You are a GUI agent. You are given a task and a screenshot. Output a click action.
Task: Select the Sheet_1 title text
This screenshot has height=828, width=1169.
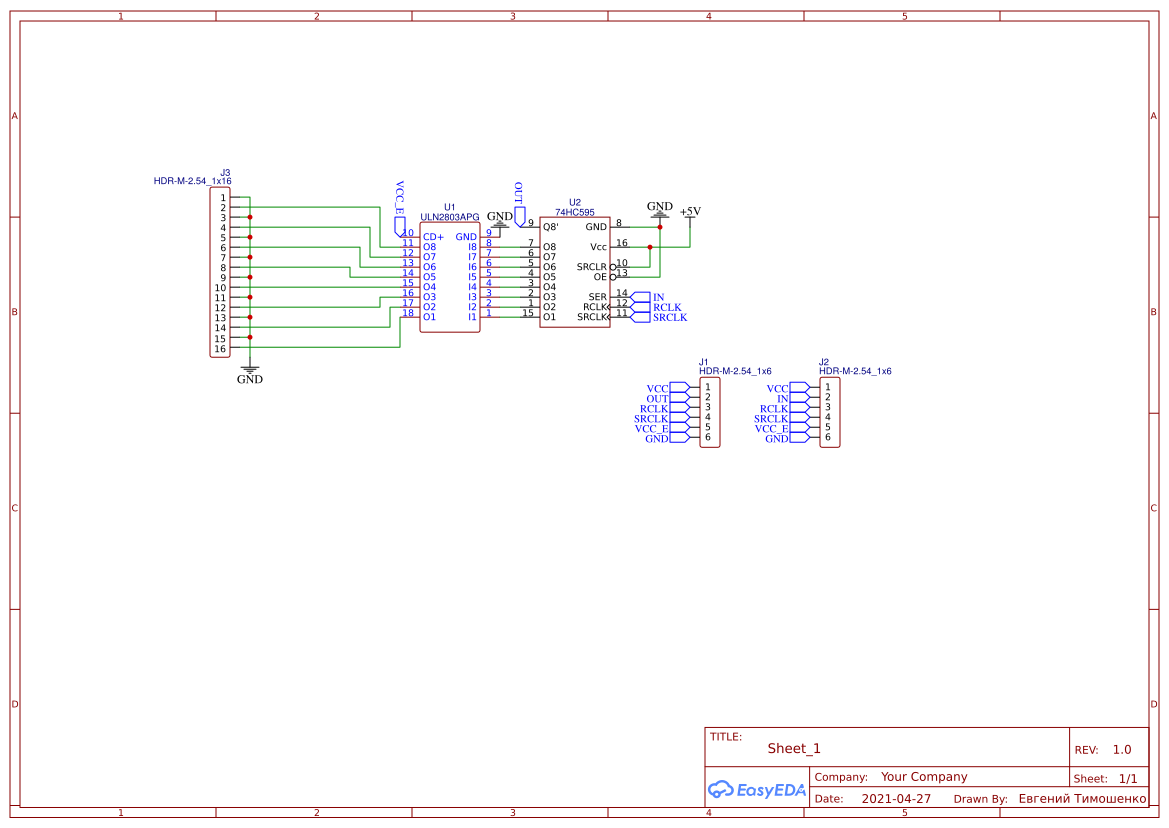794,748
